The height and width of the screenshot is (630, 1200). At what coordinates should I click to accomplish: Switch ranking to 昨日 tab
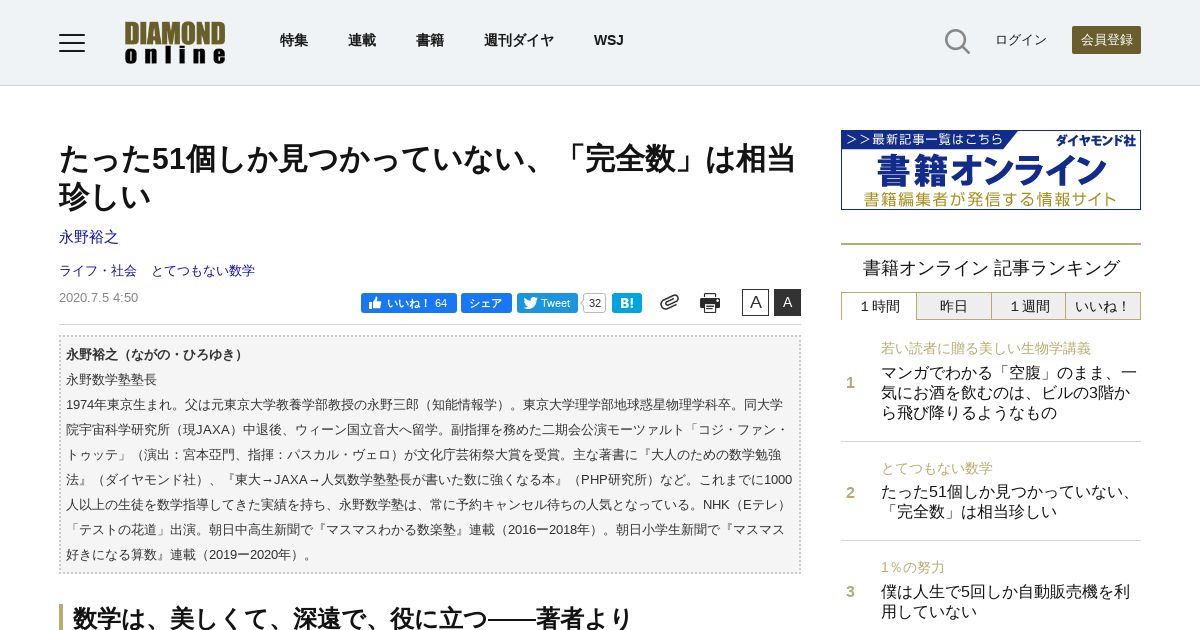tap(954, 306)
